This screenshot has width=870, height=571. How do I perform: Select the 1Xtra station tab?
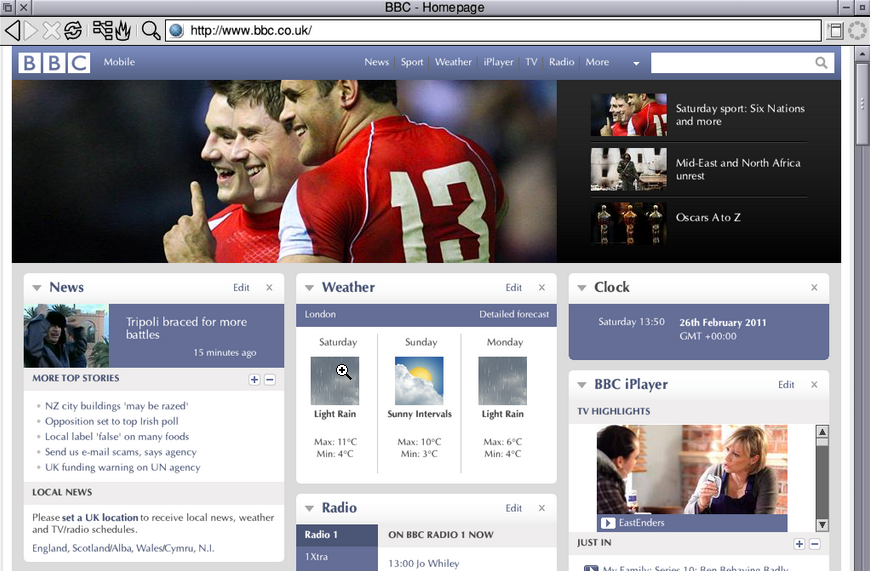(337, 557)
